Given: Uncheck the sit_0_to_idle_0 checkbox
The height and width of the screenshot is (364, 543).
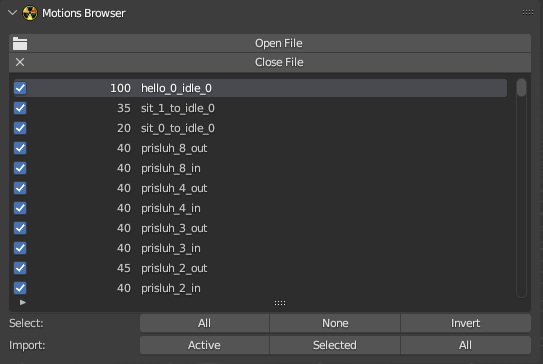Looking at the screenshot, I should [20, 128].
